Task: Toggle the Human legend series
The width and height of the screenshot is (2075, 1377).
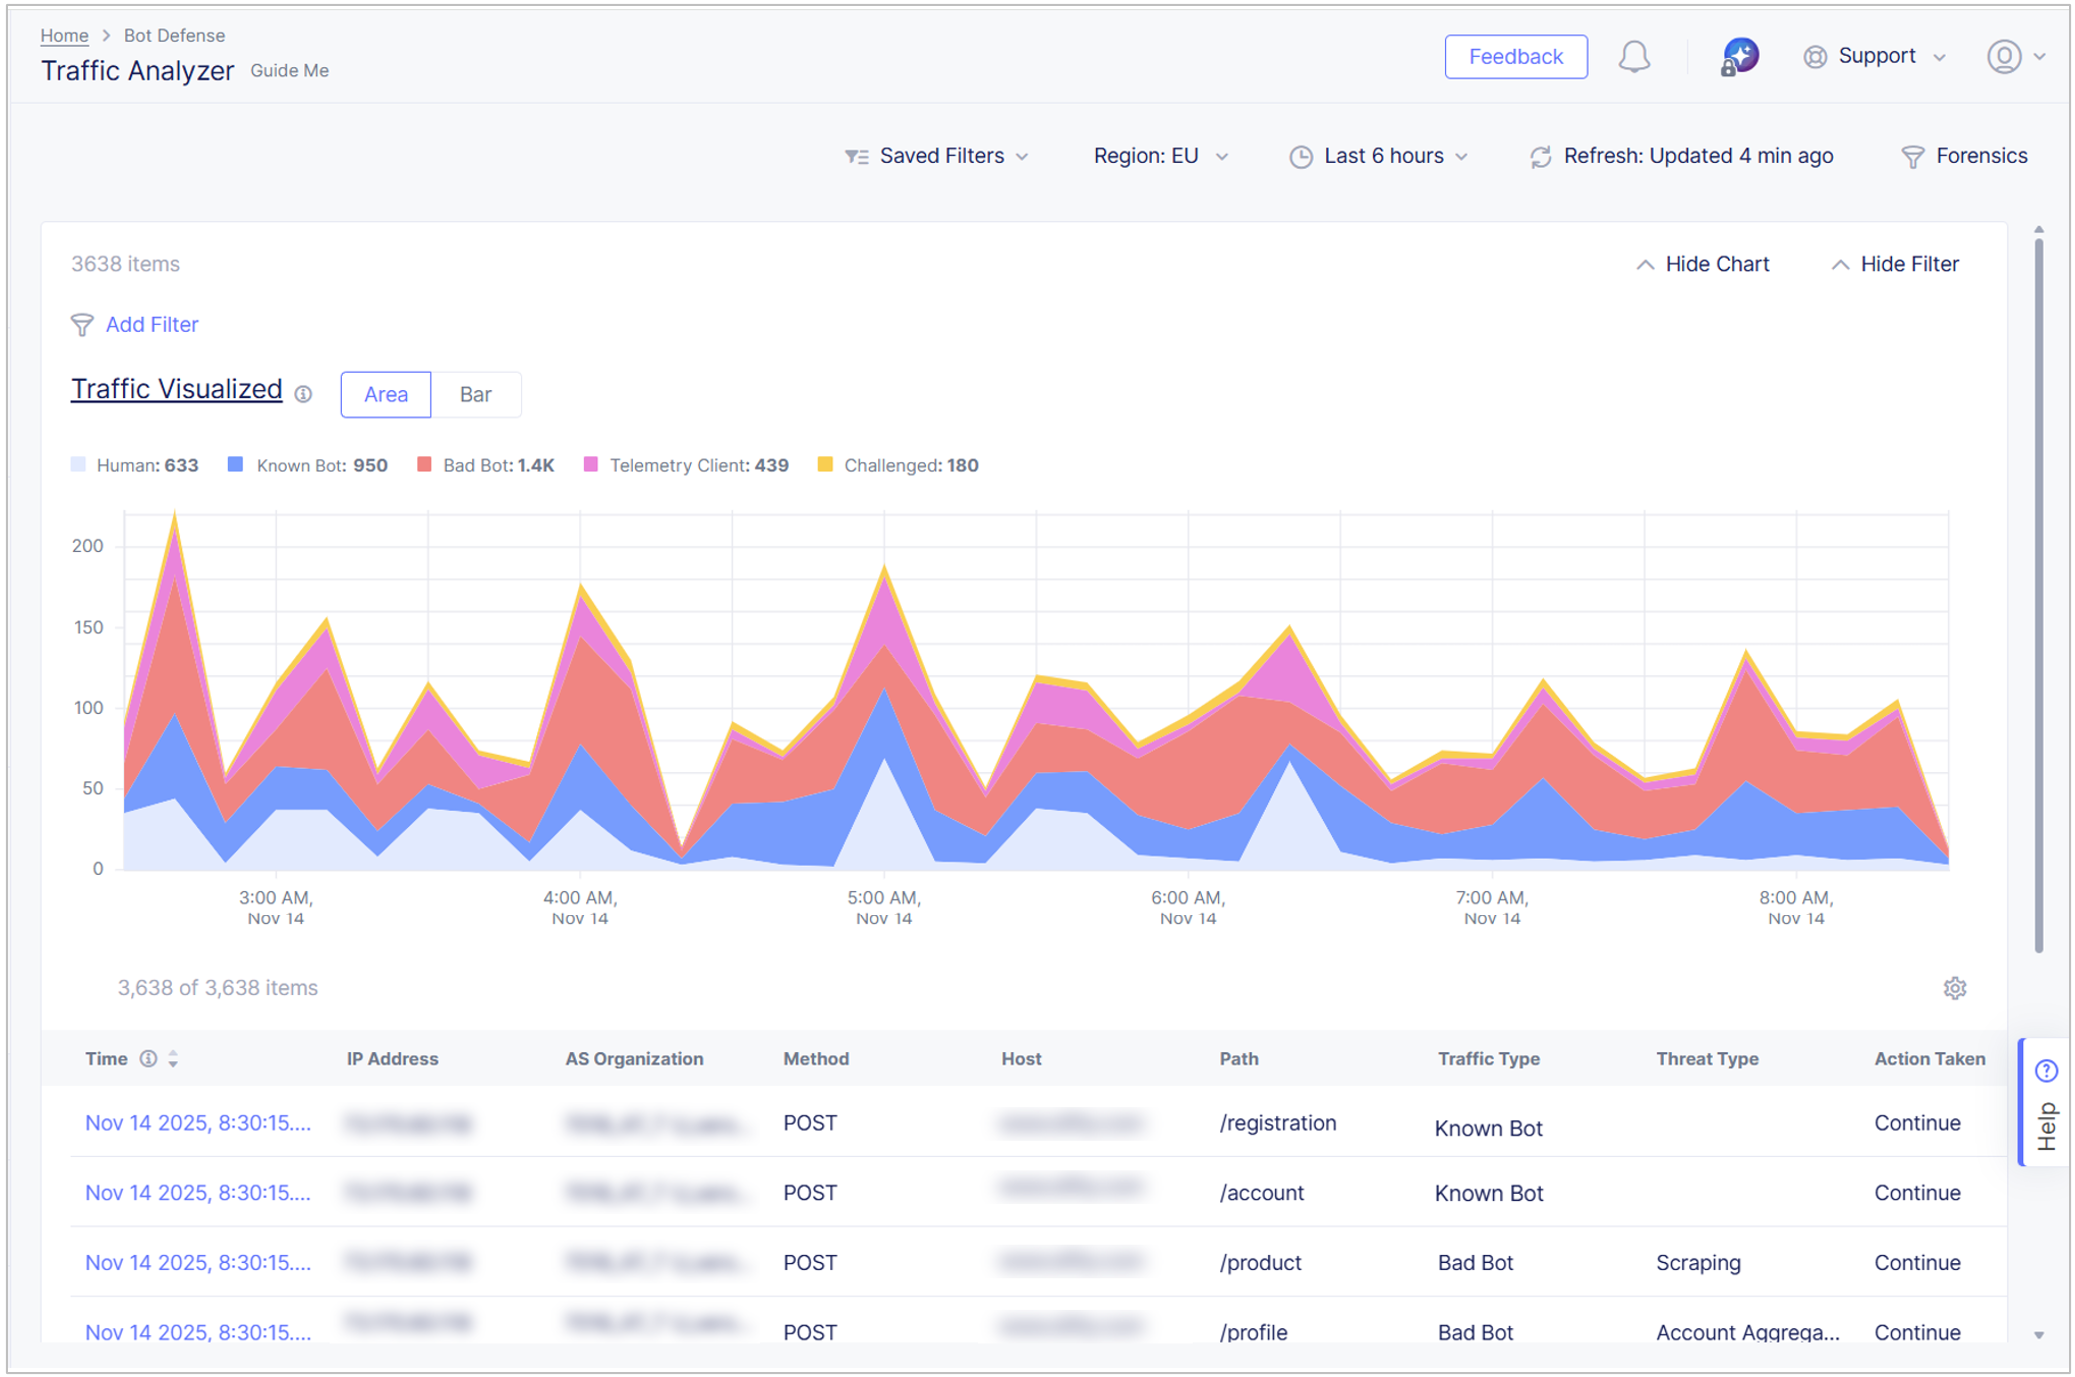Action: pos(134,465)
